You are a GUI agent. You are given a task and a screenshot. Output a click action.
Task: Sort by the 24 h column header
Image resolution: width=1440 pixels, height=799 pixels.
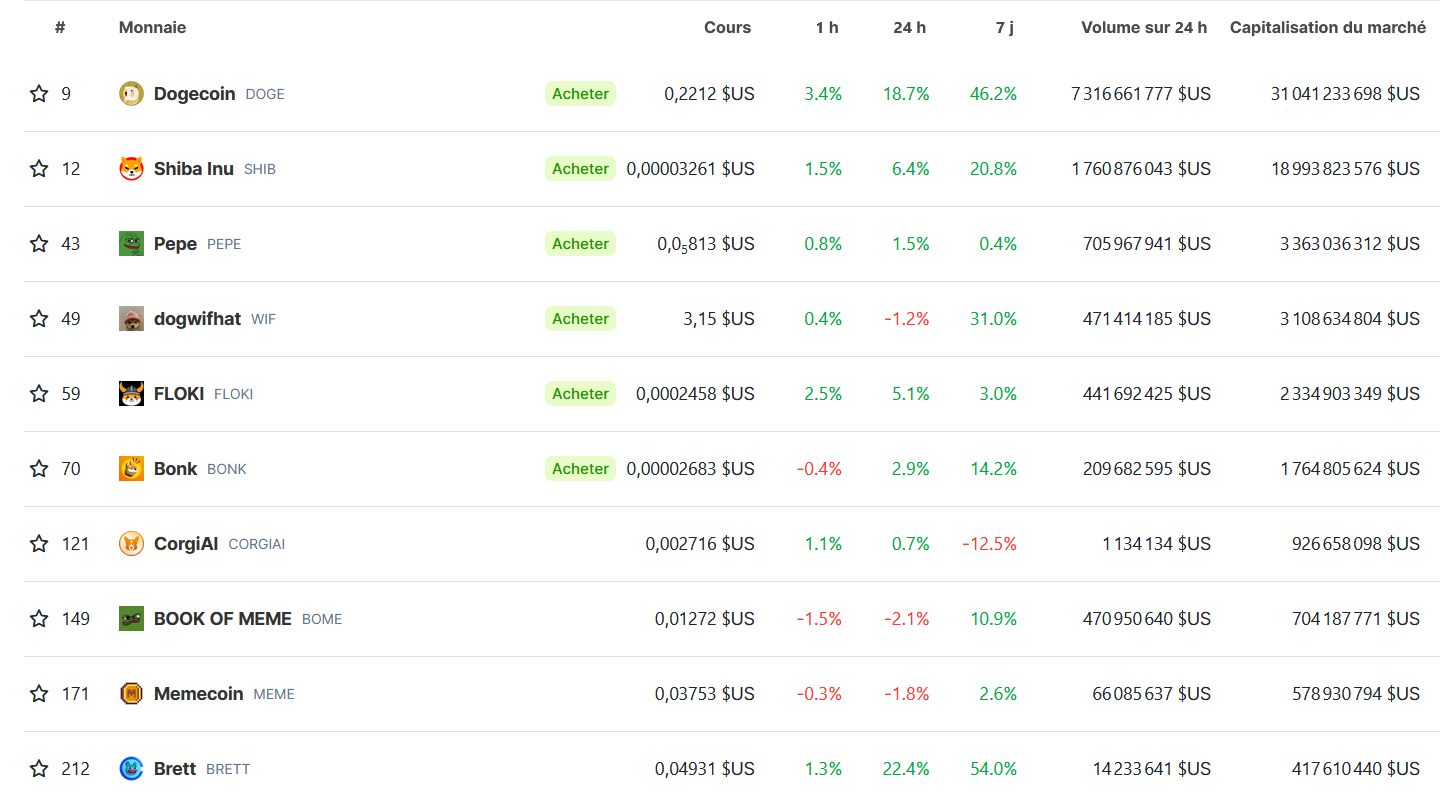pyautogui.click(x=909, y=28)
